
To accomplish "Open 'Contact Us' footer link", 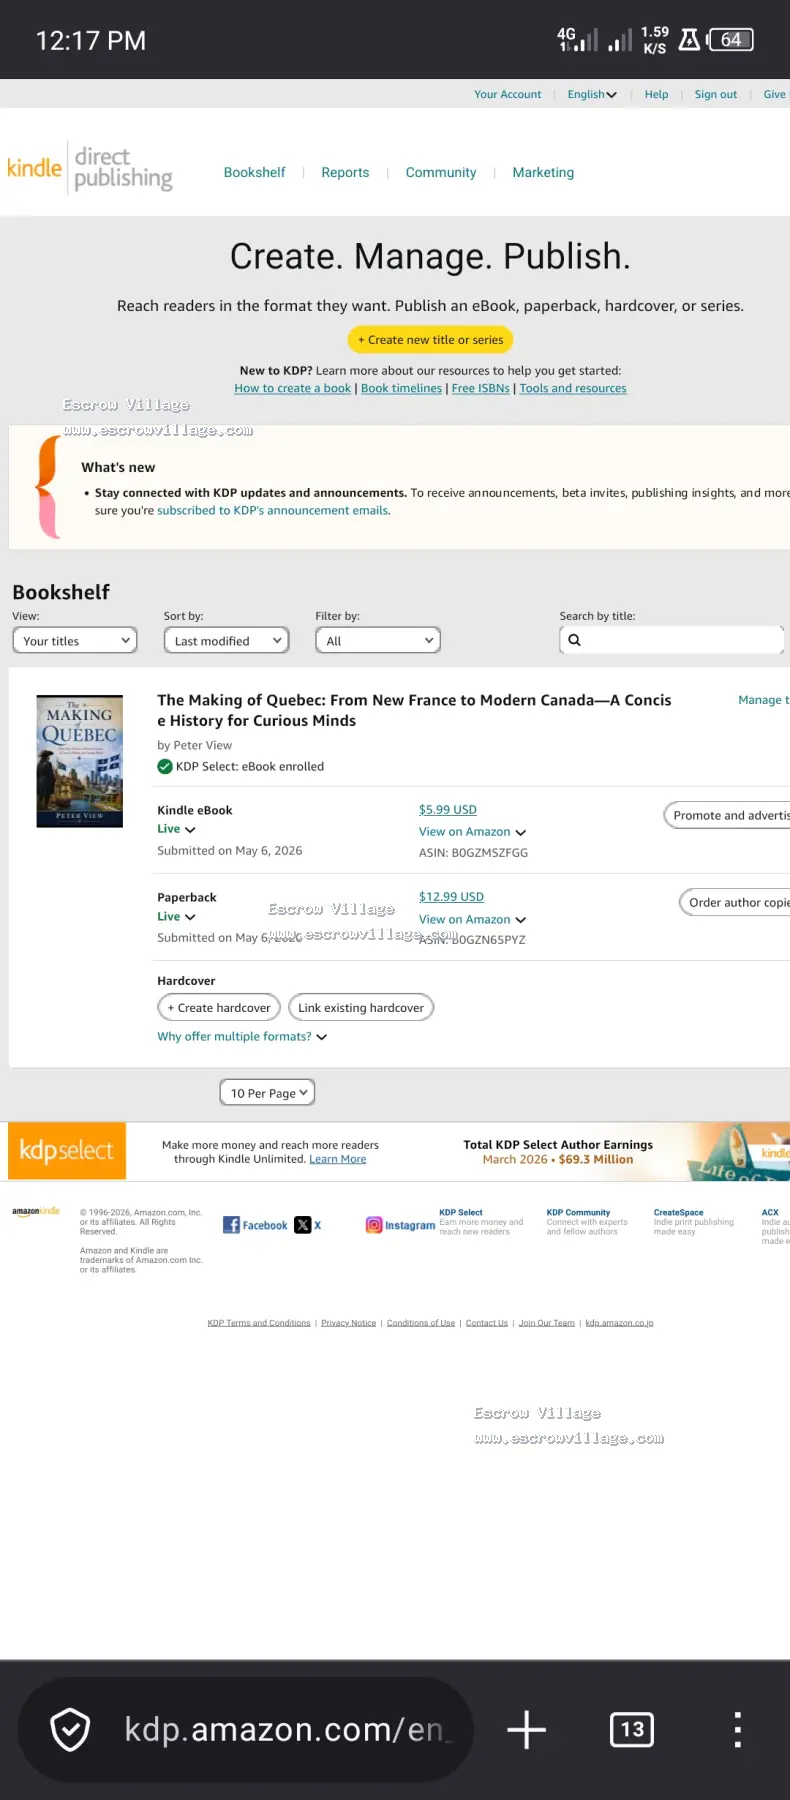I will pos(487,1323).
